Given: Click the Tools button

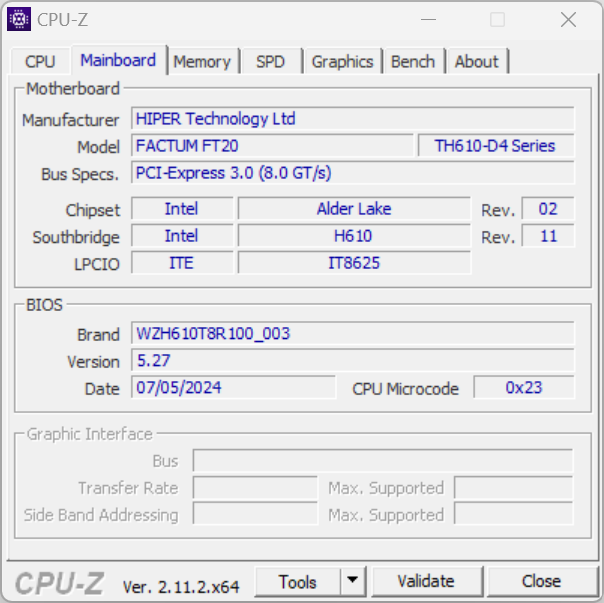Looking at the screenshot, I should (298, 582).
